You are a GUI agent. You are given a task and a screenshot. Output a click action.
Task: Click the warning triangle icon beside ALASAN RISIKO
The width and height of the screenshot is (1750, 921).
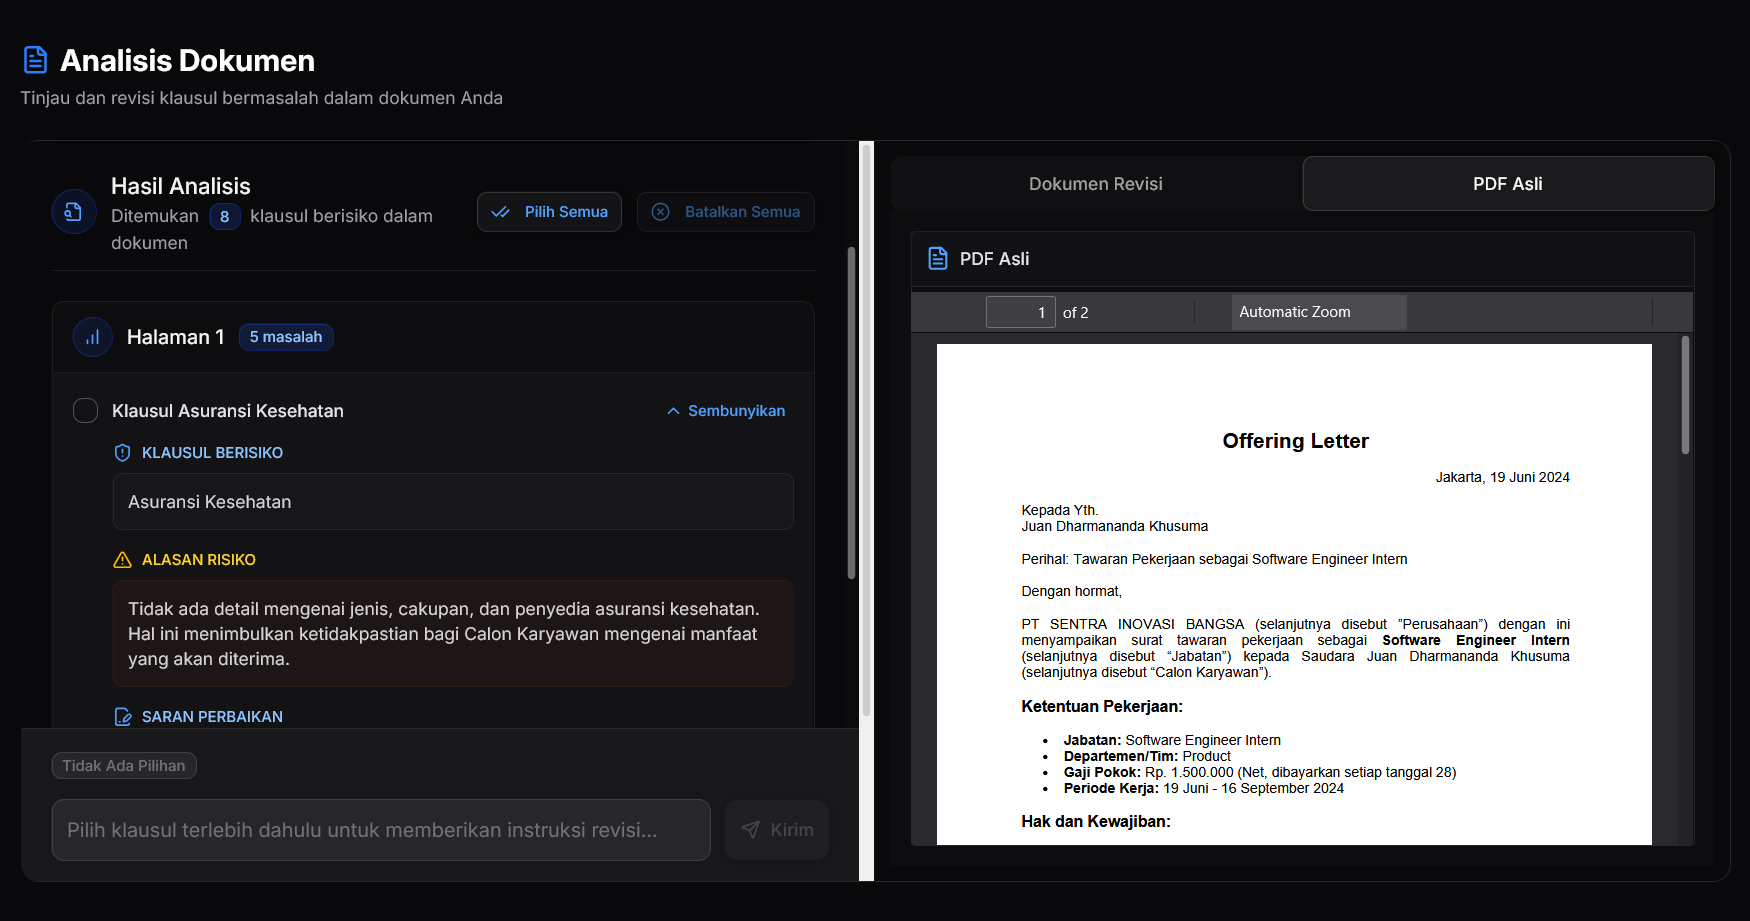[x=122, y=560]
